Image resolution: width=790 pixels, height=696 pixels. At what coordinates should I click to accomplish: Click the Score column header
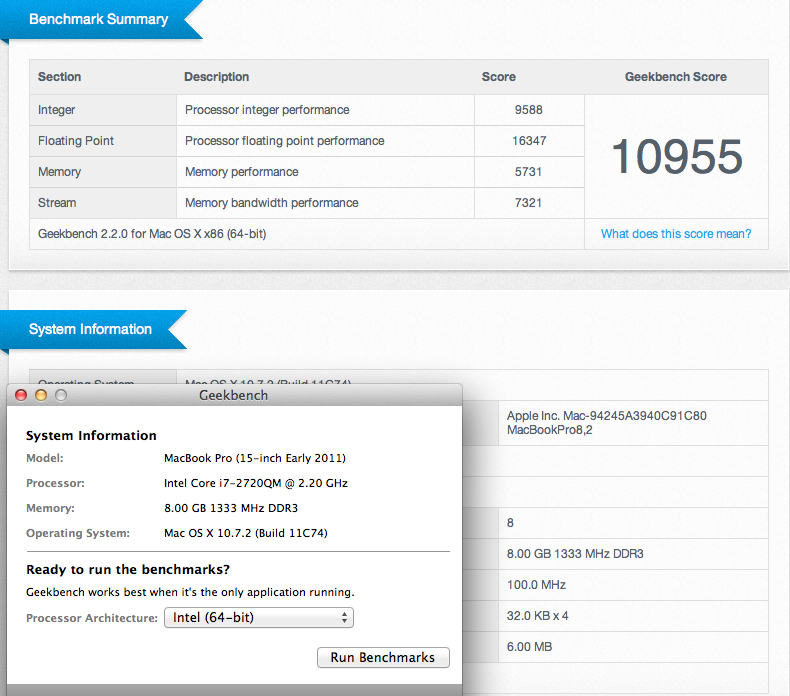pyautogui.click(x=499, y=77)
